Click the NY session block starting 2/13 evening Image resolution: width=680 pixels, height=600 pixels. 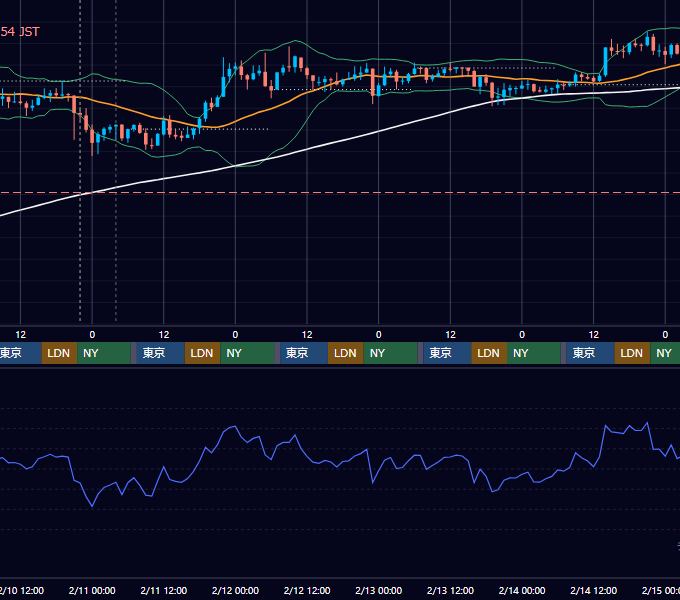point(534,353)
